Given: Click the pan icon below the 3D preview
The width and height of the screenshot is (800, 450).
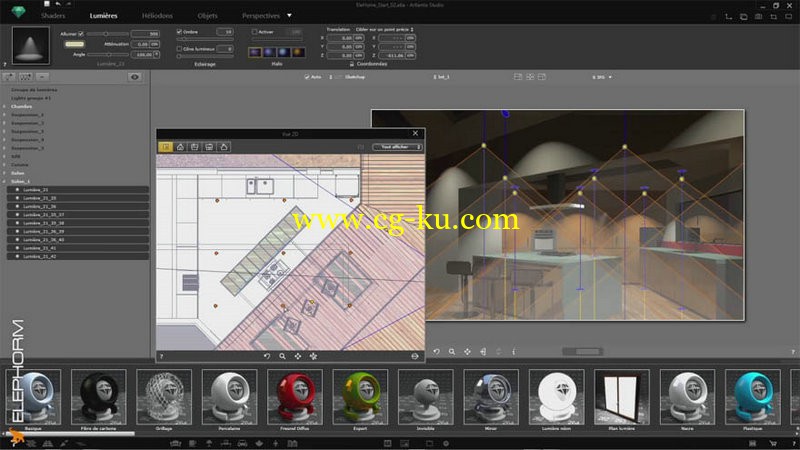Looking at the screenshot, I should pyautogui.click(x=467, y=352).
